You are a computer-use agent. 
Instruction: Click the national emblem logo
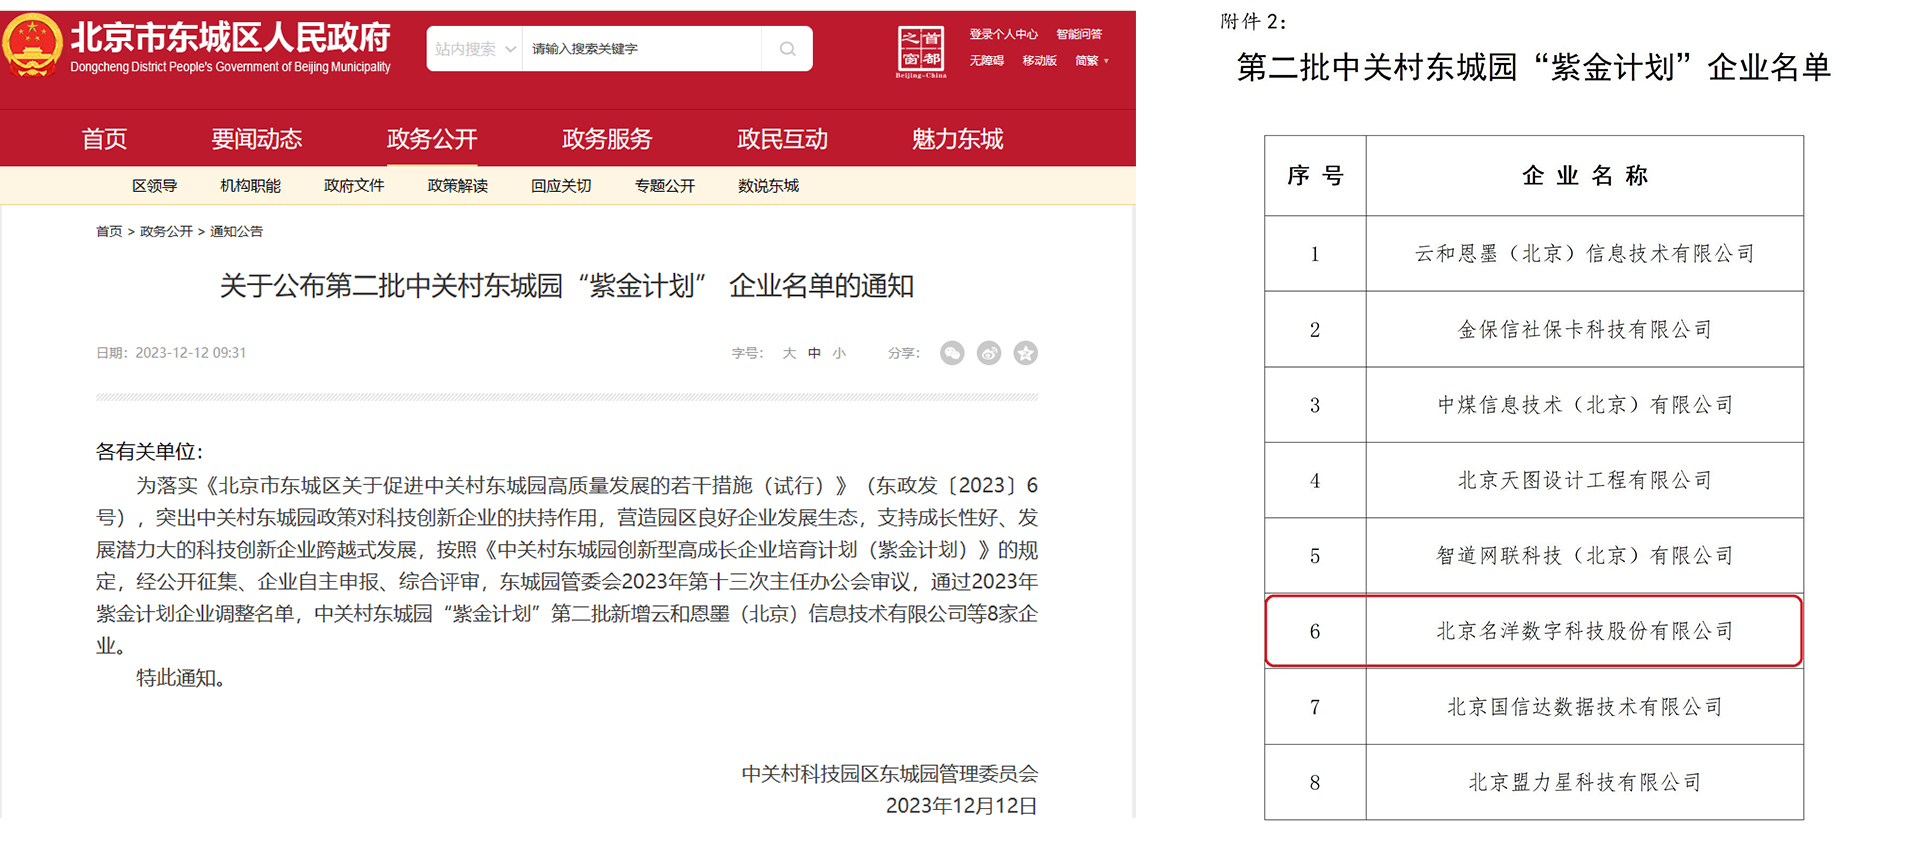[x=32, y=45]
